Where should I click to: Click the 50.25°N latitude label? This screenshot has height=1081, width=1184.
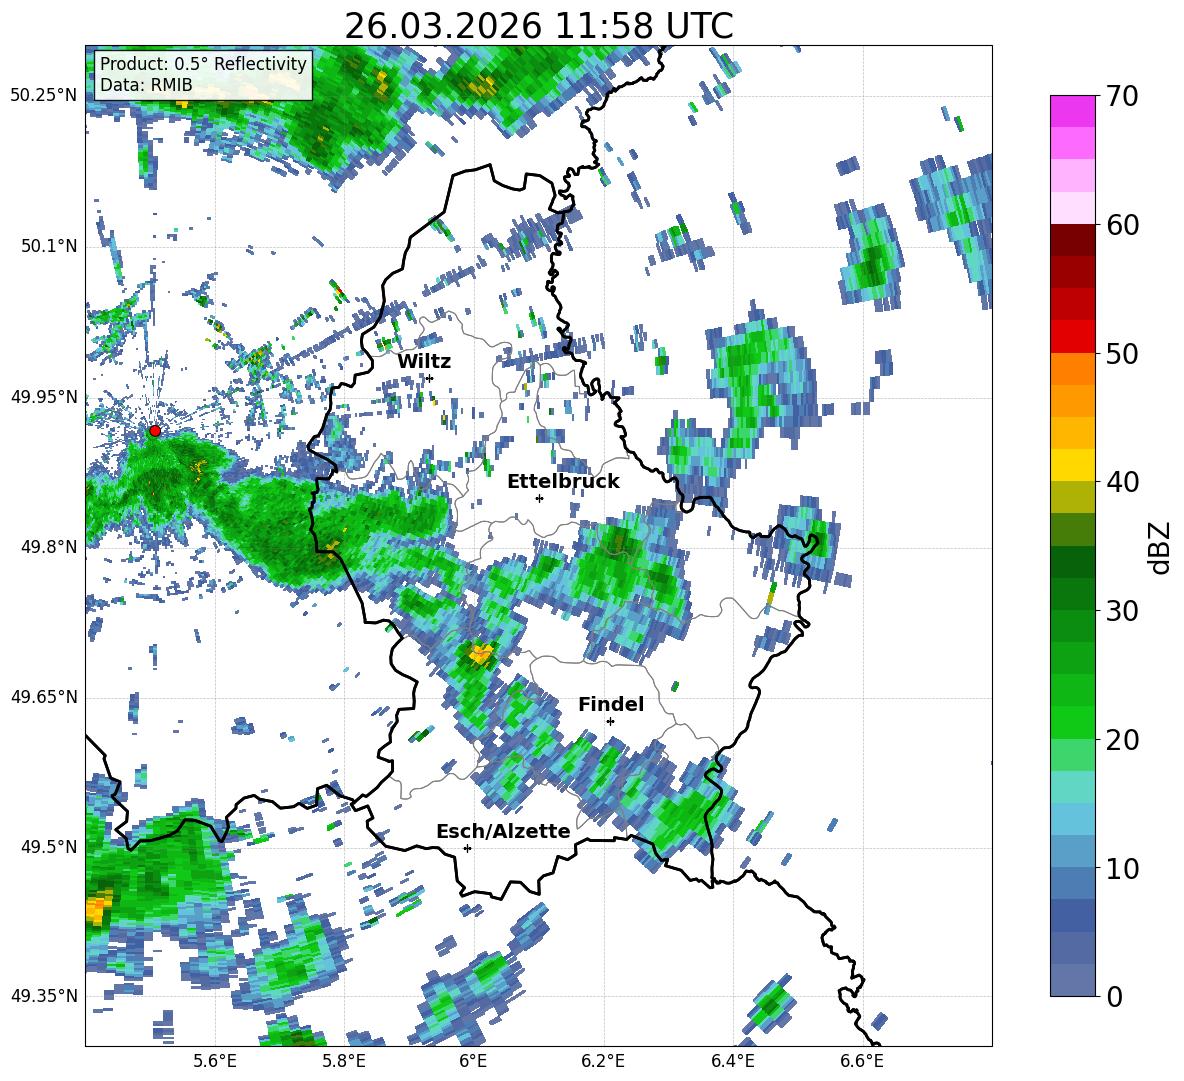(44, 96)
